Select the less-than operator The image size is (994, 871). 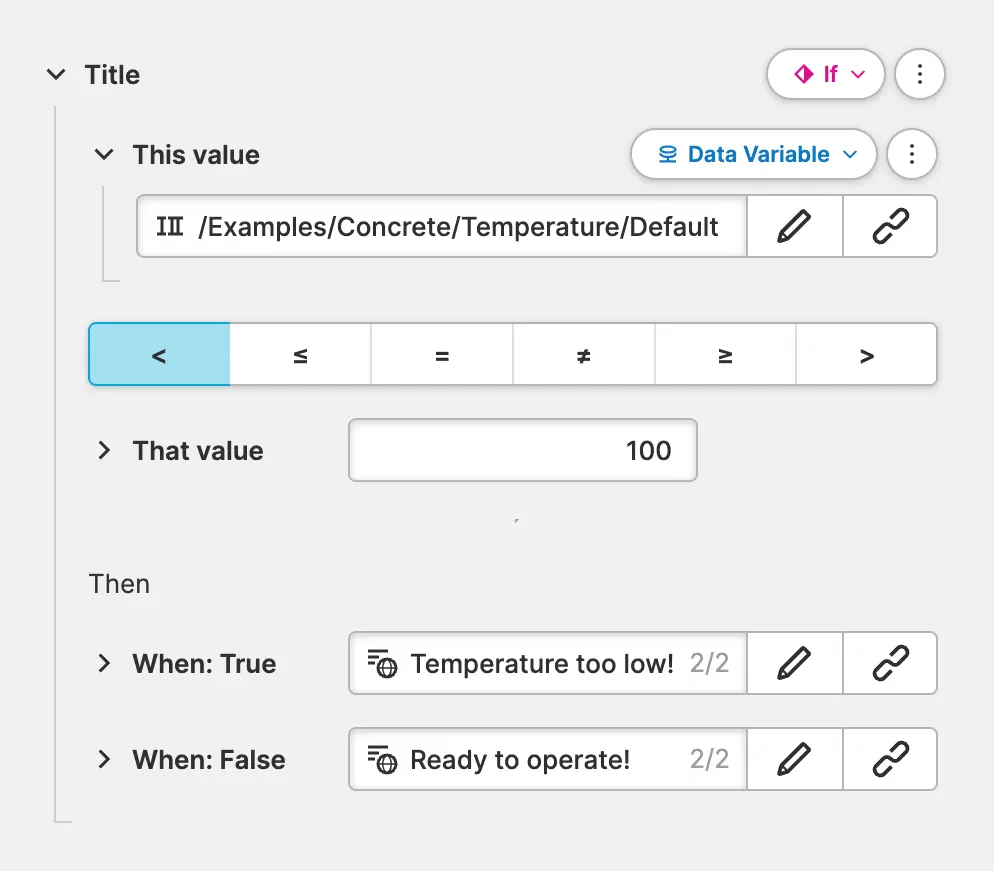click(160, 355)
